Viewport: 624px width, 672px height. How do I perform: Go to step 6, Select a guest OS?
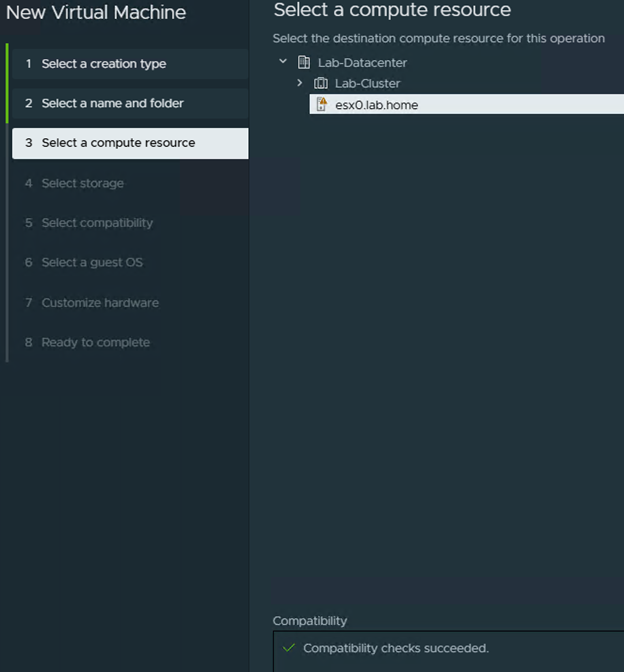coord(92,262)
